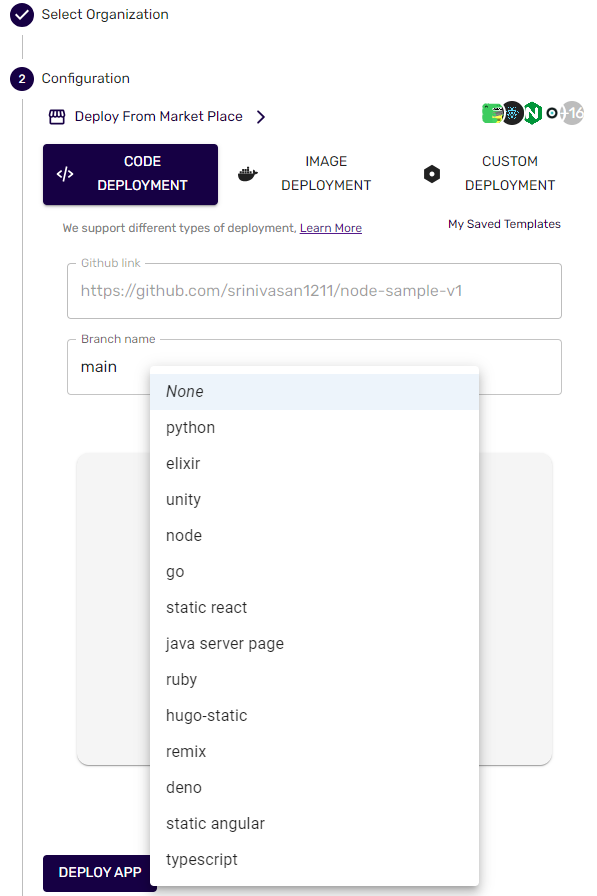Open the Learn More link
Screen dimensions: 597x896
click(330, 228)
